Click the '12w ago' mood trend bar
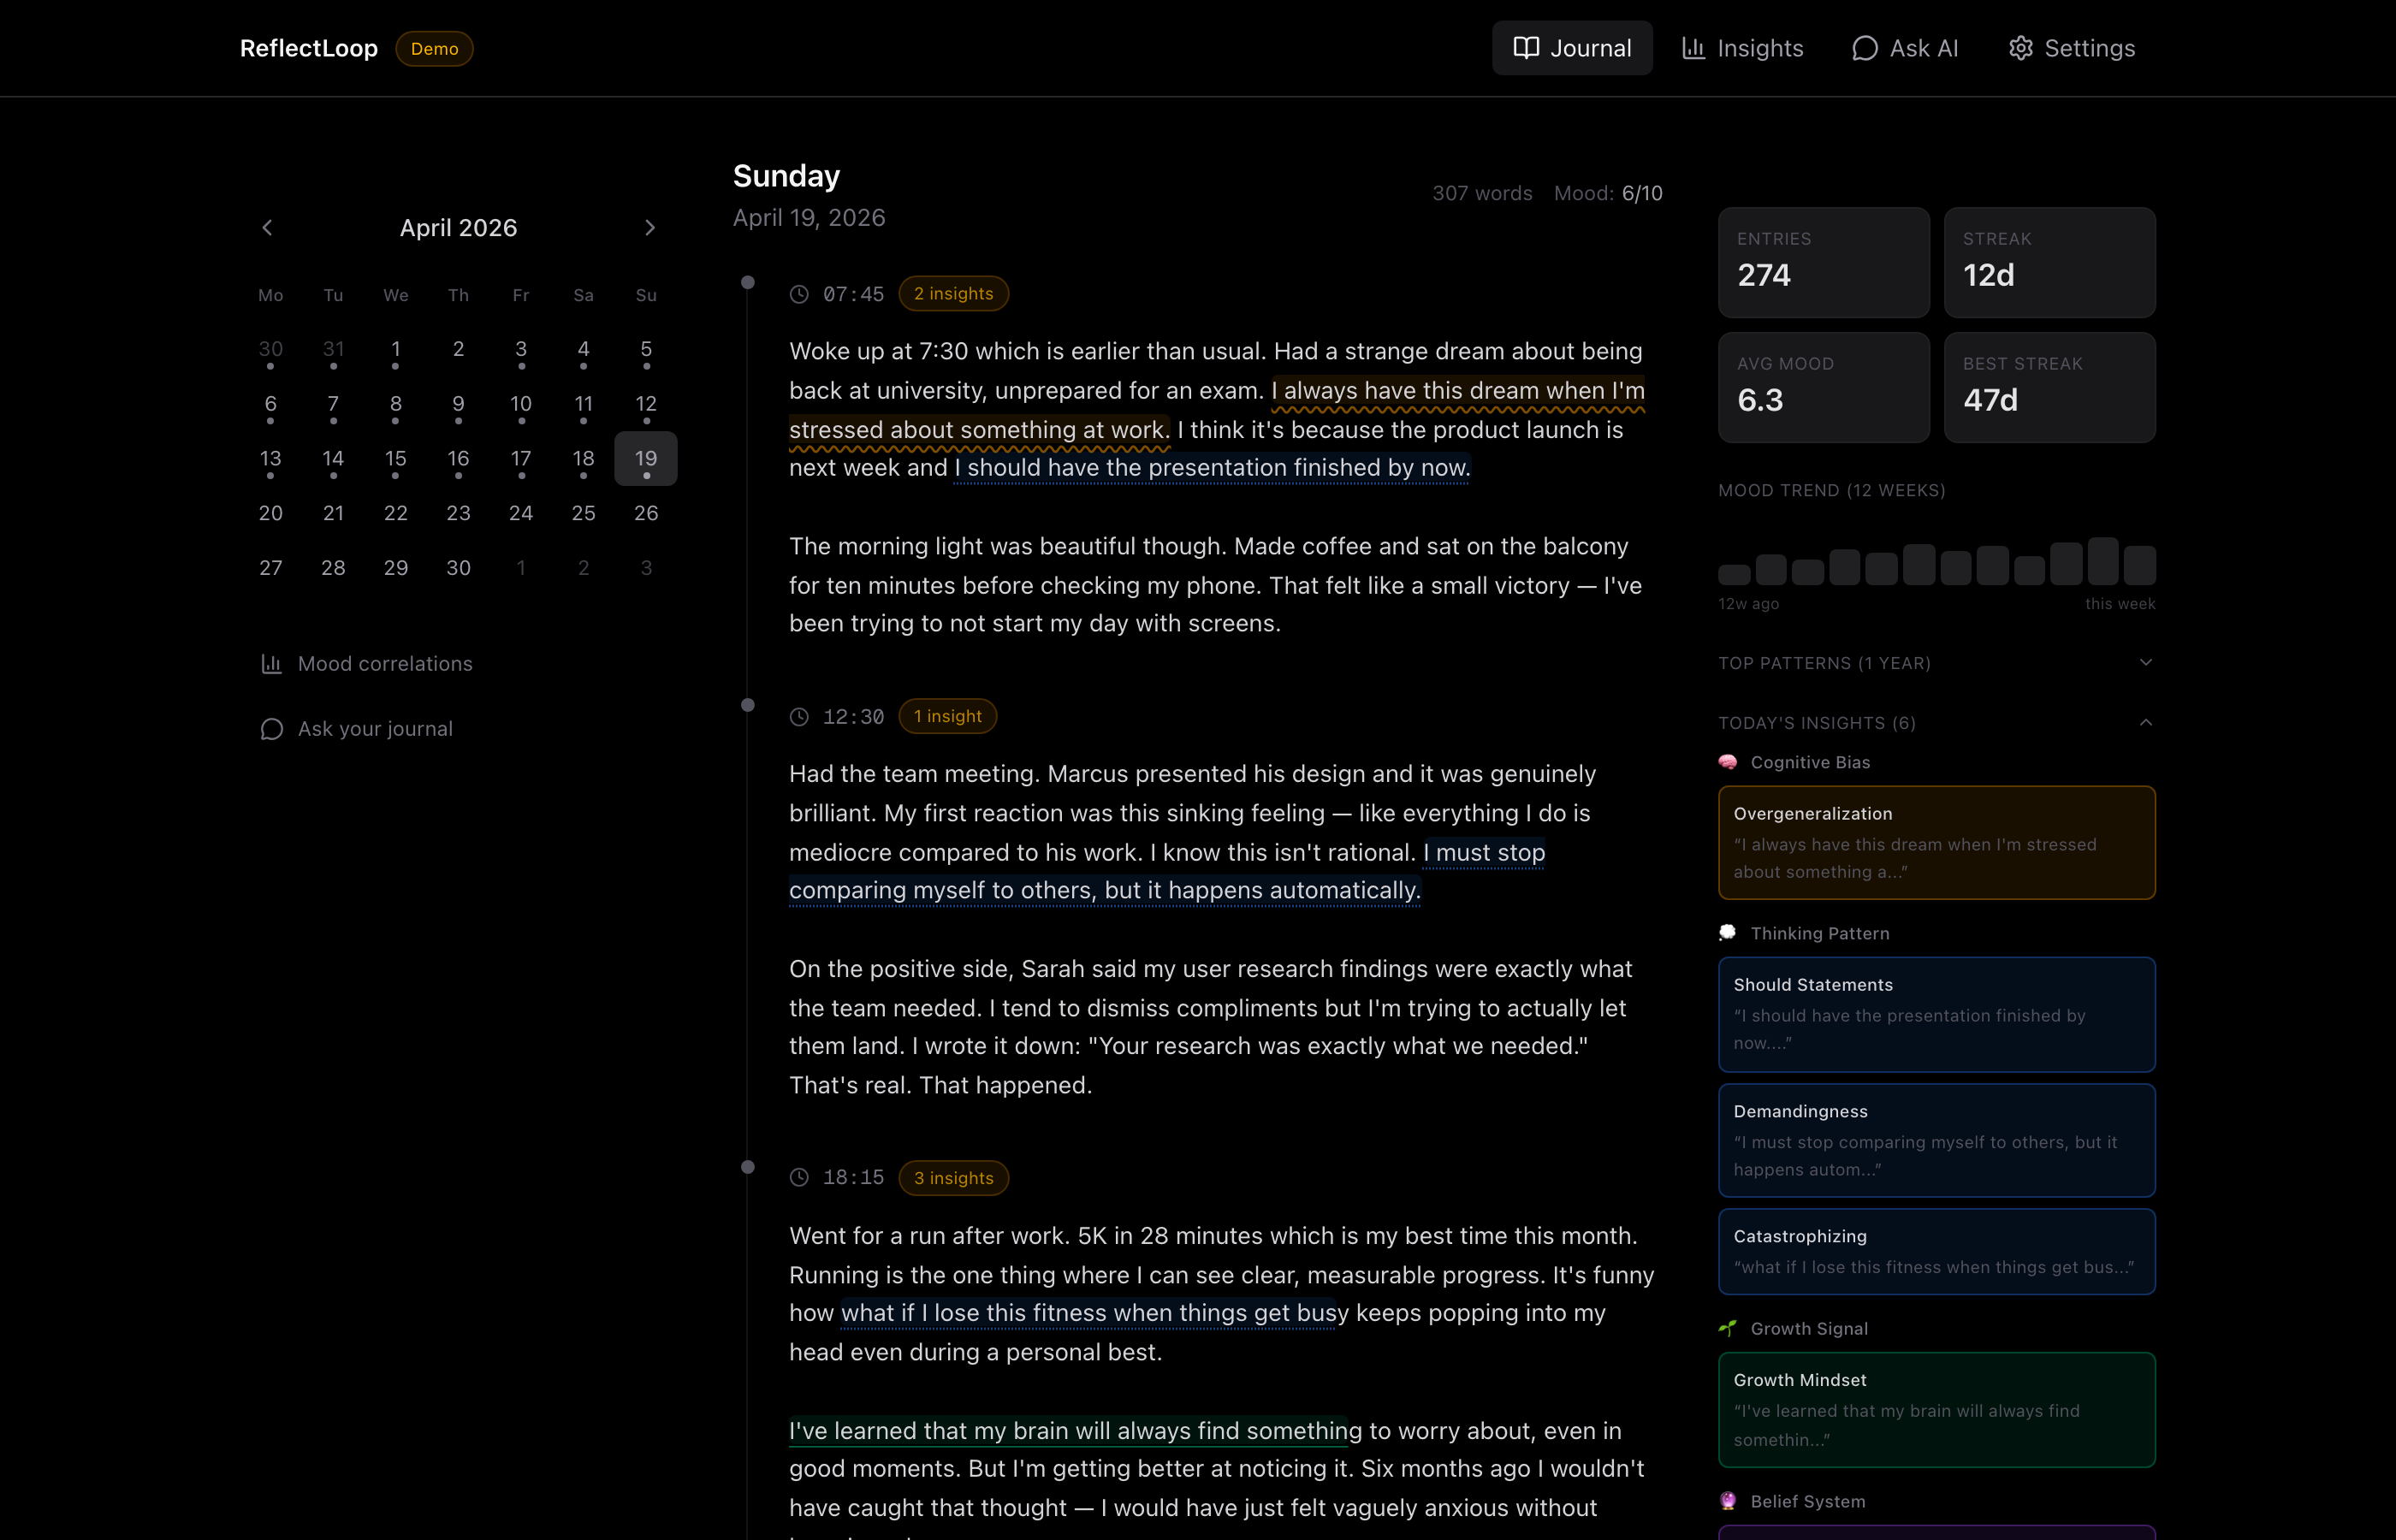2396x1540 pixels. point(1734,574)
